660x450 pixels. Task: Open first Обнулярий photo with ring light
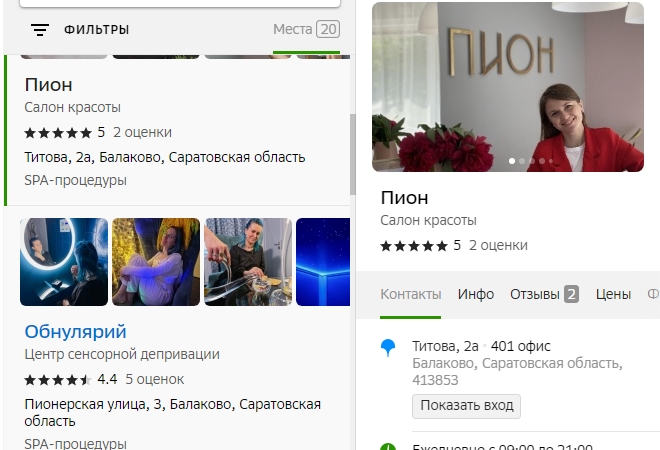tap(64, 262)
